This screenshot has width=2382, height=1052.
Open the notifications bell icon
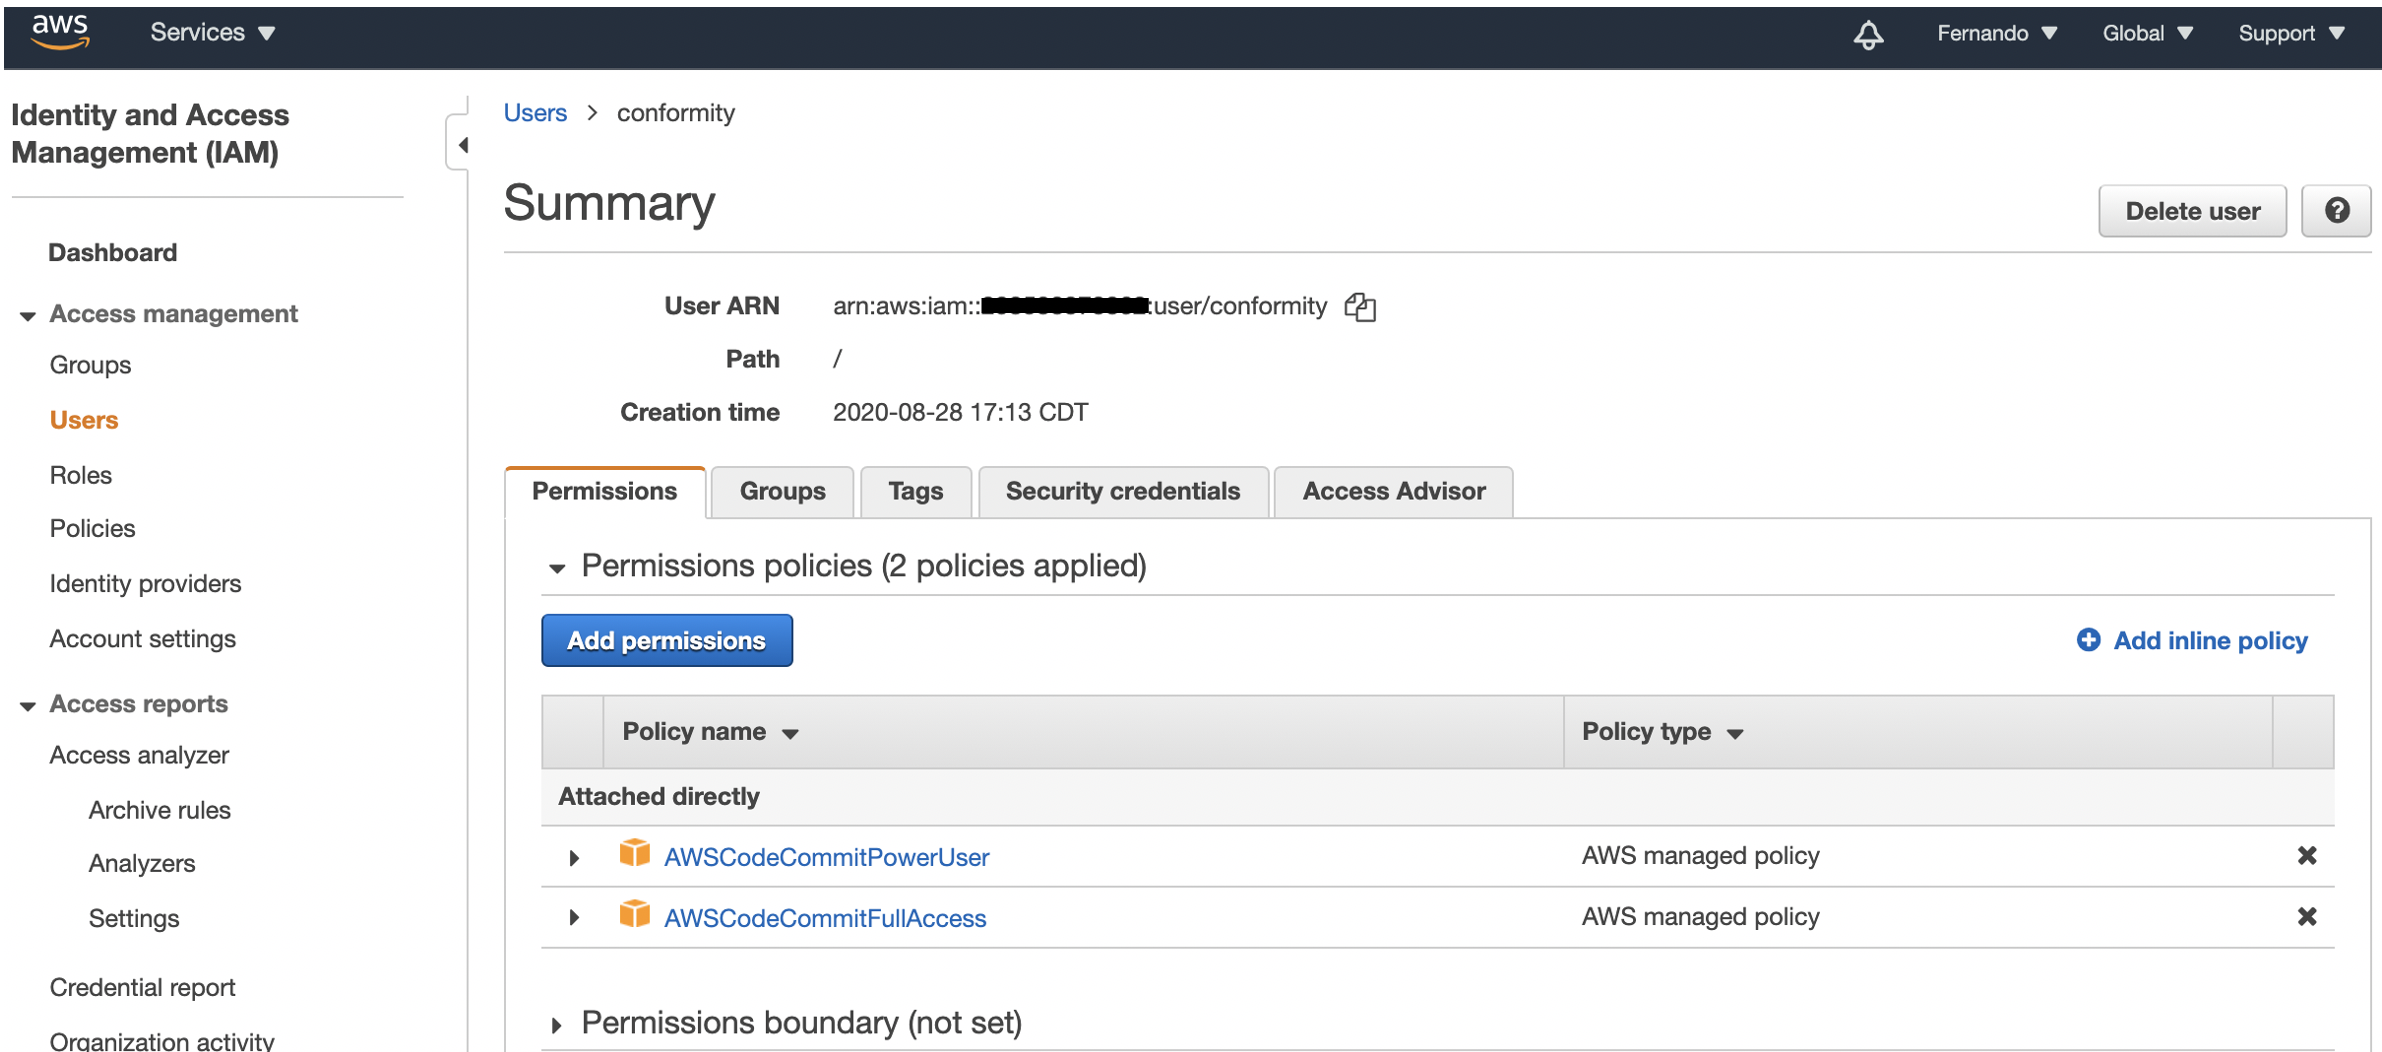click(1868, 34)
